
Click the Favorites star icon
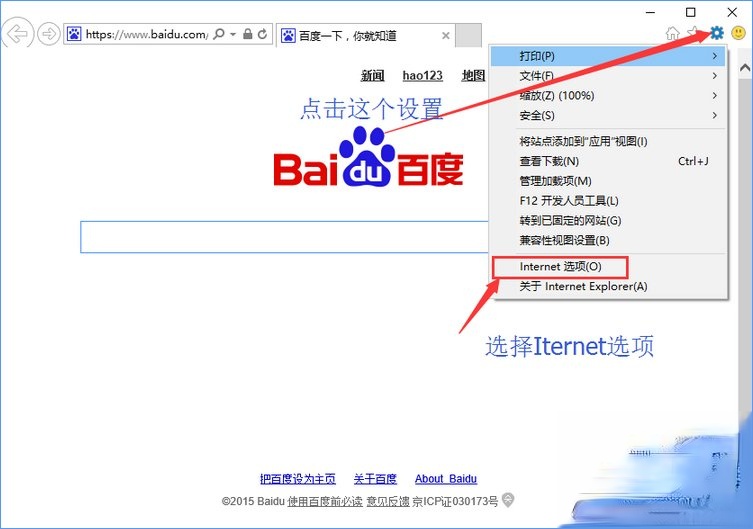point(693,33)
